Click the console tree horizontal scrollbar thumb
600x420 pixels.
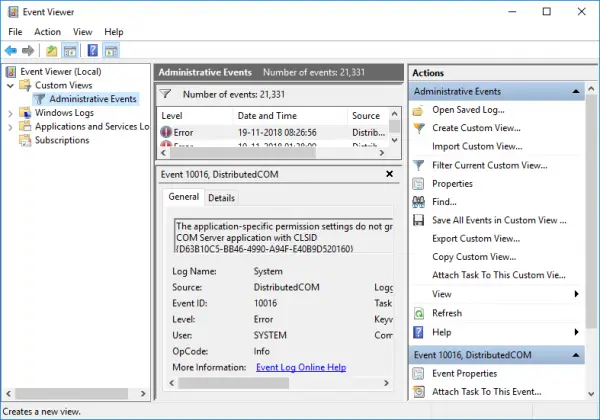click(72, 394)
